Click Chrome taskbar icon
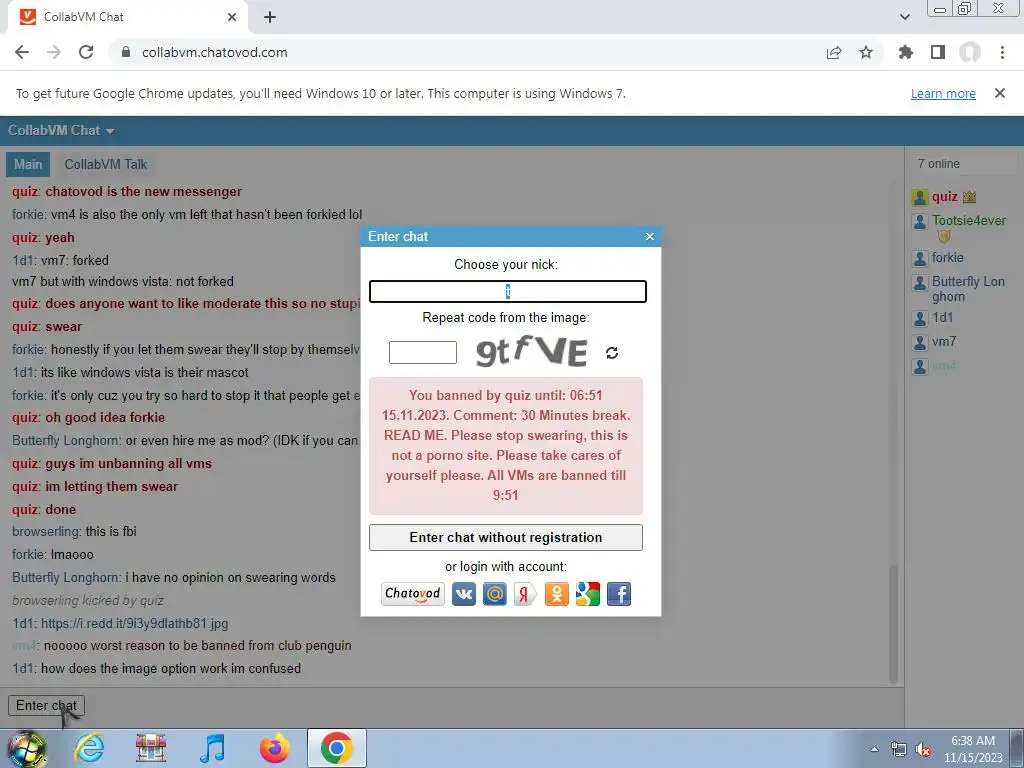This screenshot has width=1024, height=768. click(336, 748)
